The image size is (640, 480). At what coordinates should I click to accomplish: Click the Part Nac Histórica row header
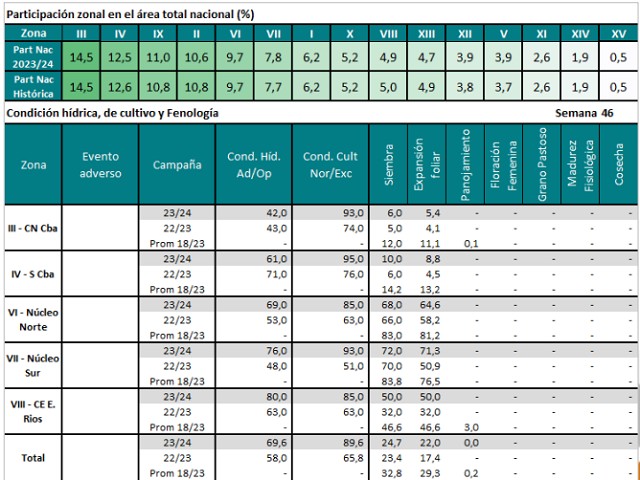coord(33,87)
